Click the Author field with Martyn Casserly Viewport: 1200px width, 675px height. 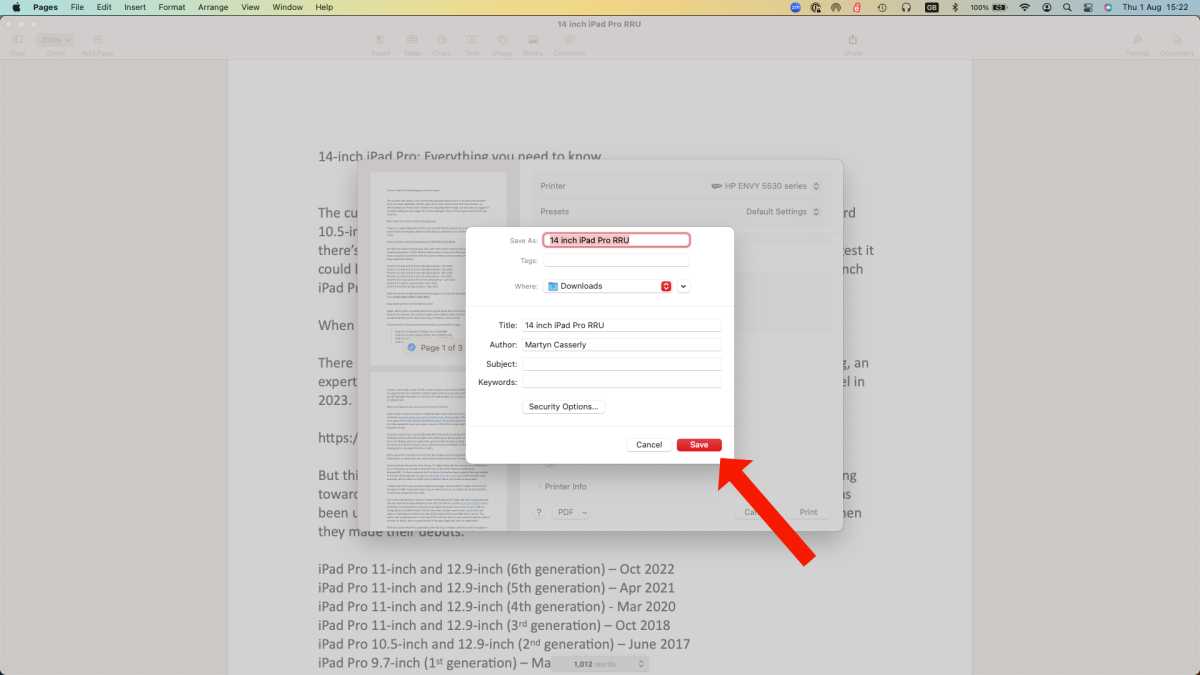(x=621, y=344)
